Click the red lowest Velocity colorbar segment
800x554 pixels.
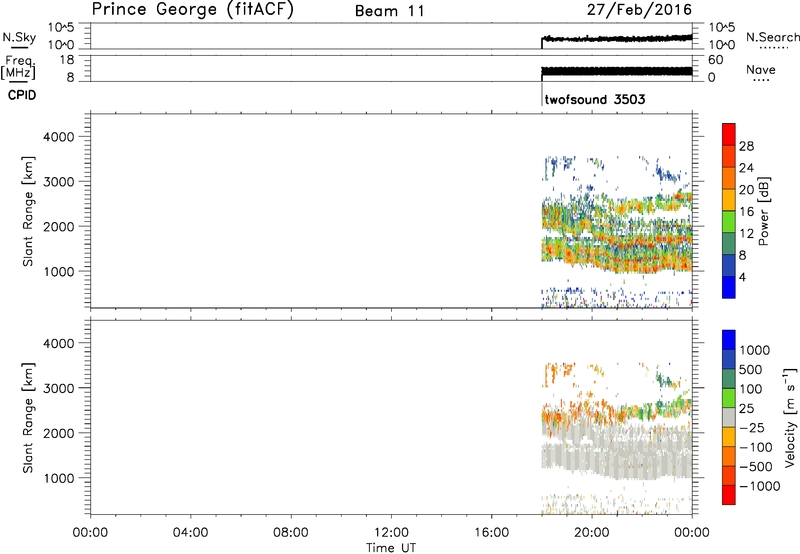coord(729,495)
